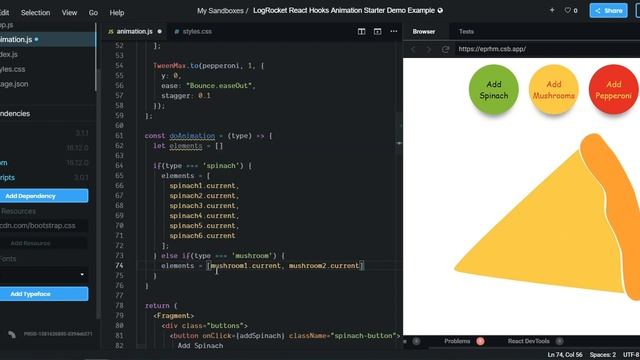The image size is (640, 360).
Task: Click the blue Share button
Action: coord(608,11)
